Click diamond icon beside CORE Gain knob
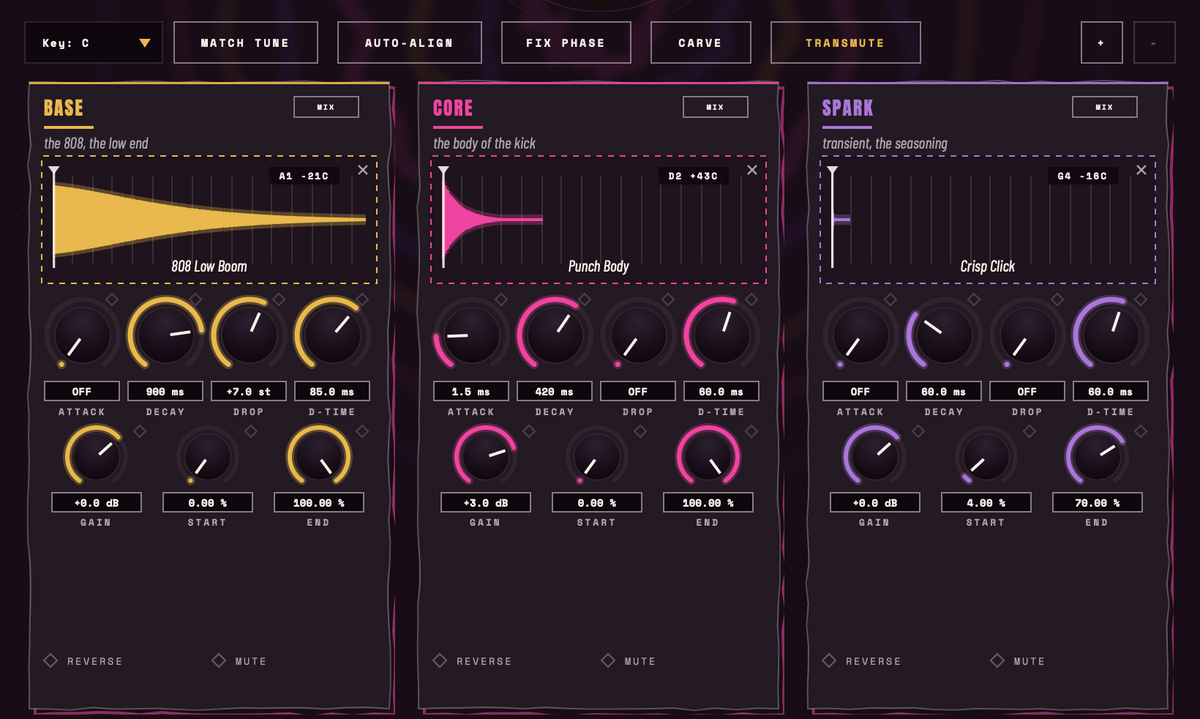Viewport: 1200px width, 719px height. point(529,431)
